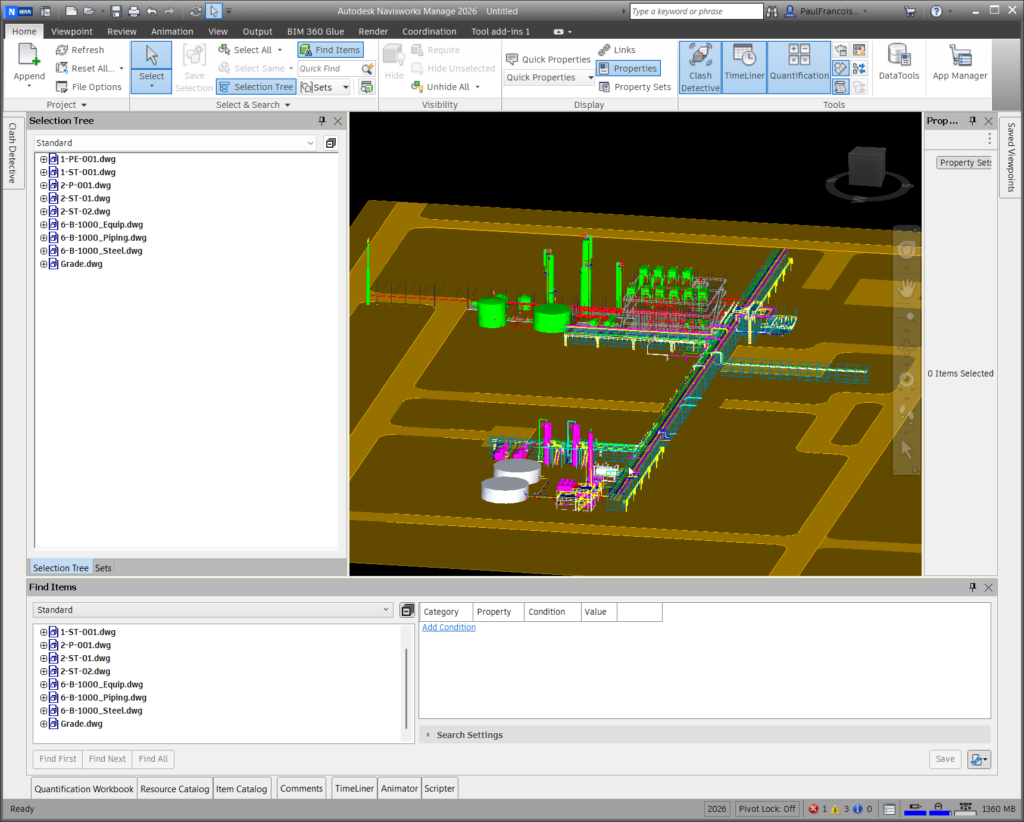Click the Find All button

pyautogui.click(x=153, y=759)
